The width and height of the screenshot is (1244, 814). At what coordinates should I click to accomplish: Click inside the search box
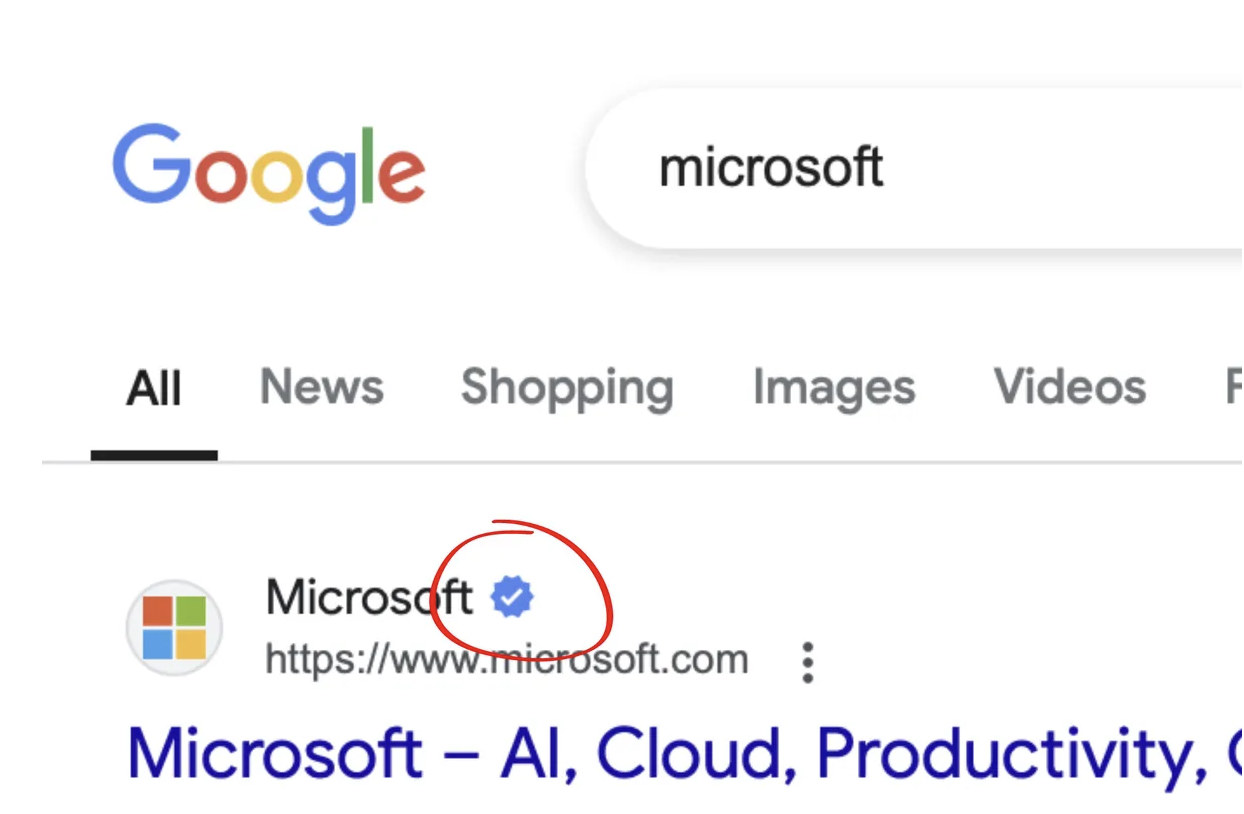click(900, 168)
